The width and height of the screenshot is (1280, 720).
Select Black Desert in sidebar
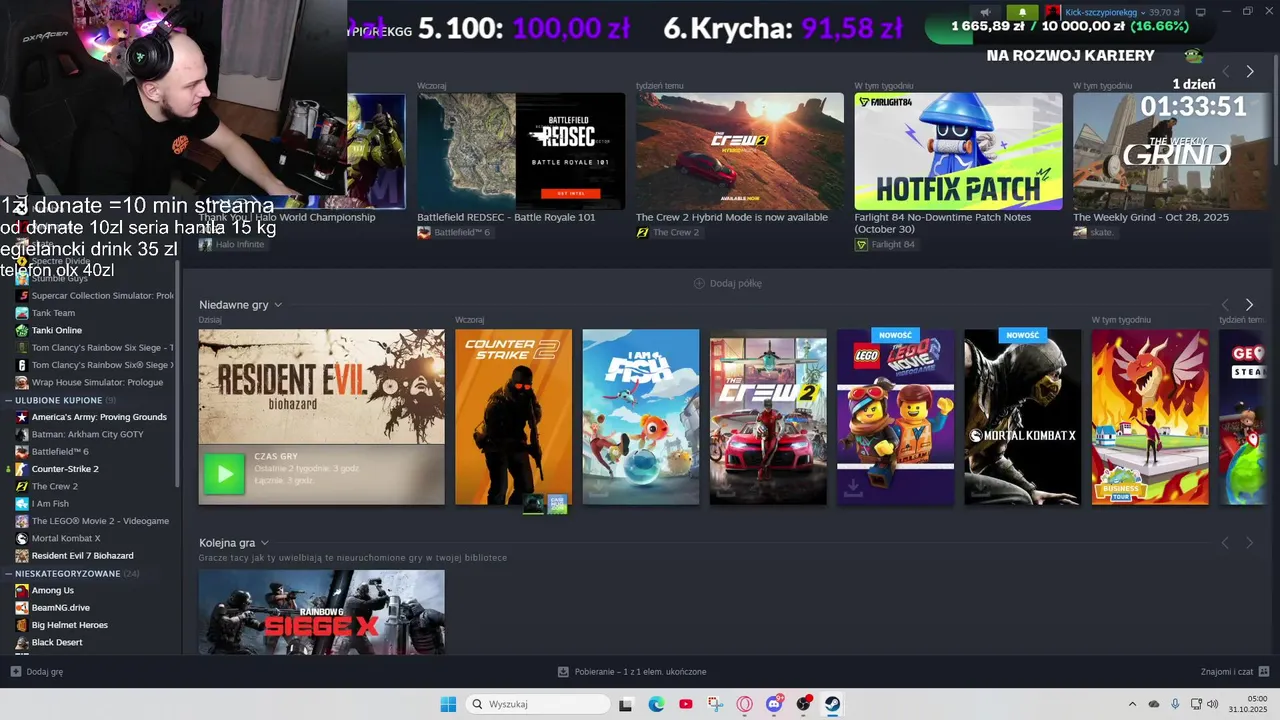coord(57,642)
